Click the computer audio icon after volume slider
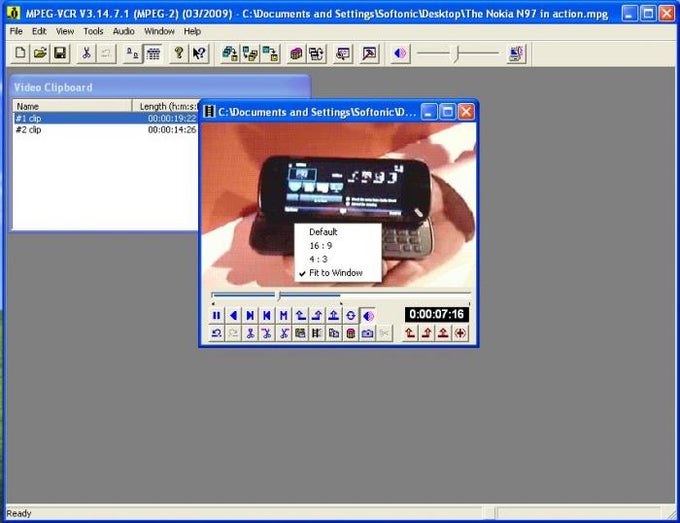The height and width of the screenshot is (523, 680). tap(516, 54)
